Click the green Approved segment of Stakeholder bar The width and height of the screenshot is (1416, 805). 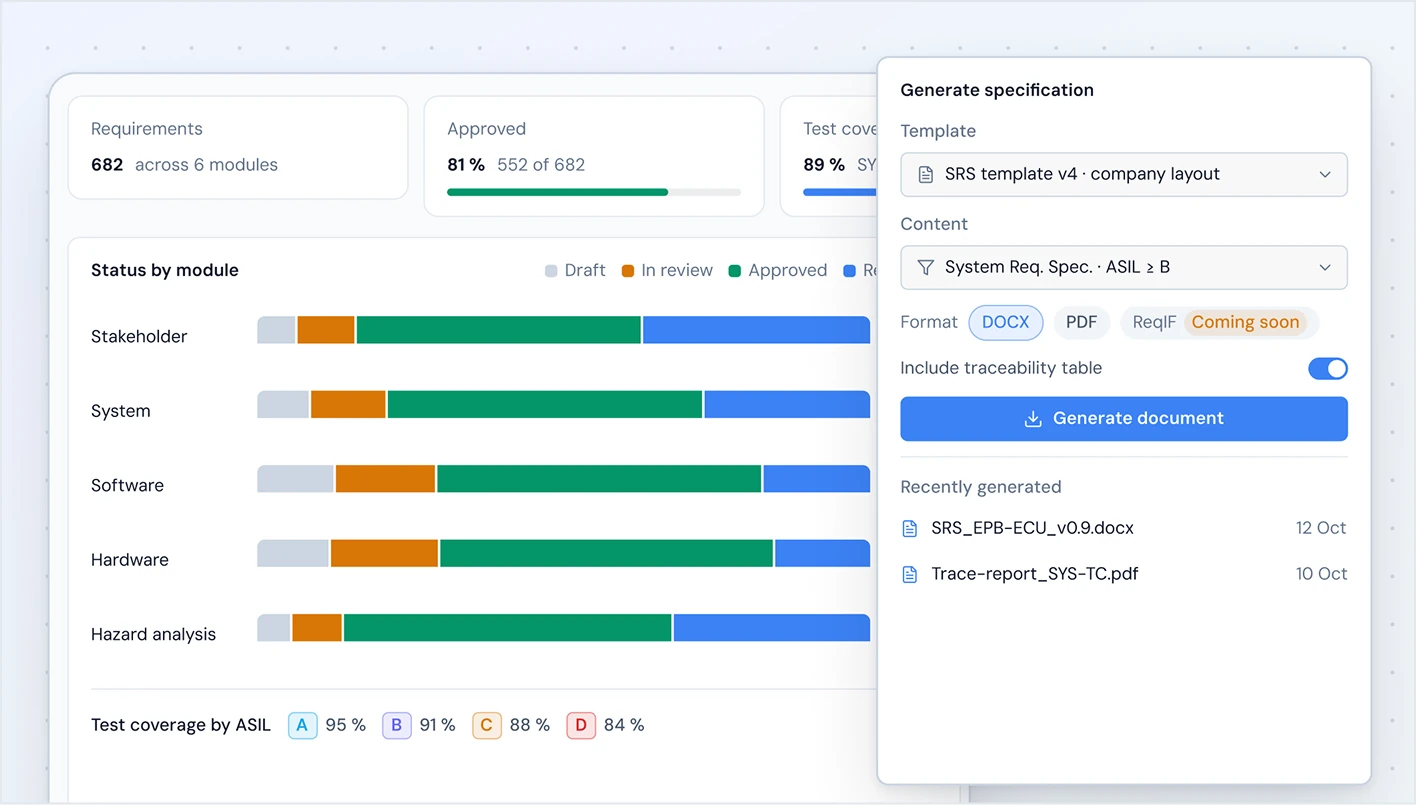(498, 330)
